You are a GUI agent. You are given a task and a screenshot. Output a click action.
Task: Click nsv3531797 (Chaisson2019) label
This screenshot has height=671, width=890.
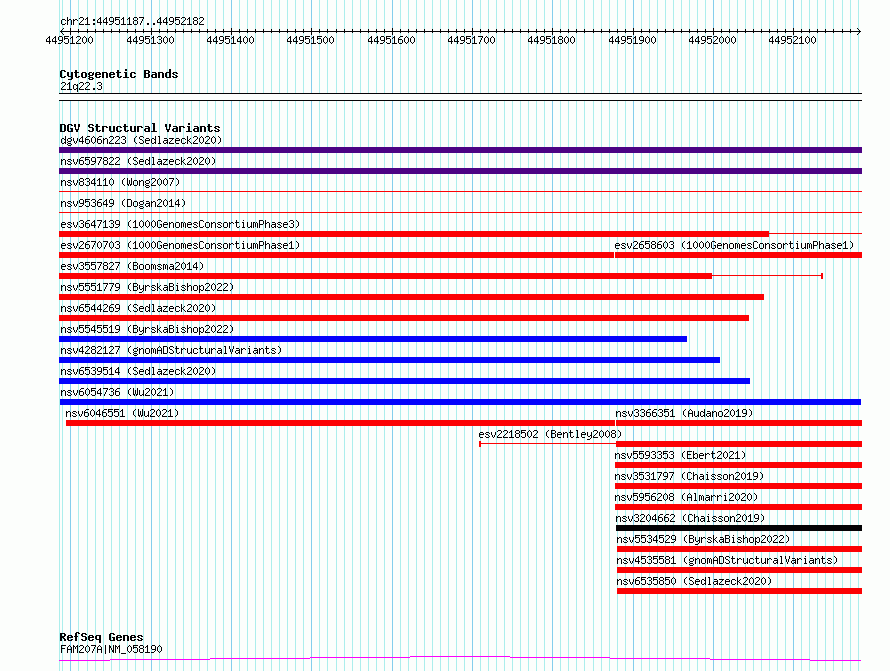pos(689,476)
